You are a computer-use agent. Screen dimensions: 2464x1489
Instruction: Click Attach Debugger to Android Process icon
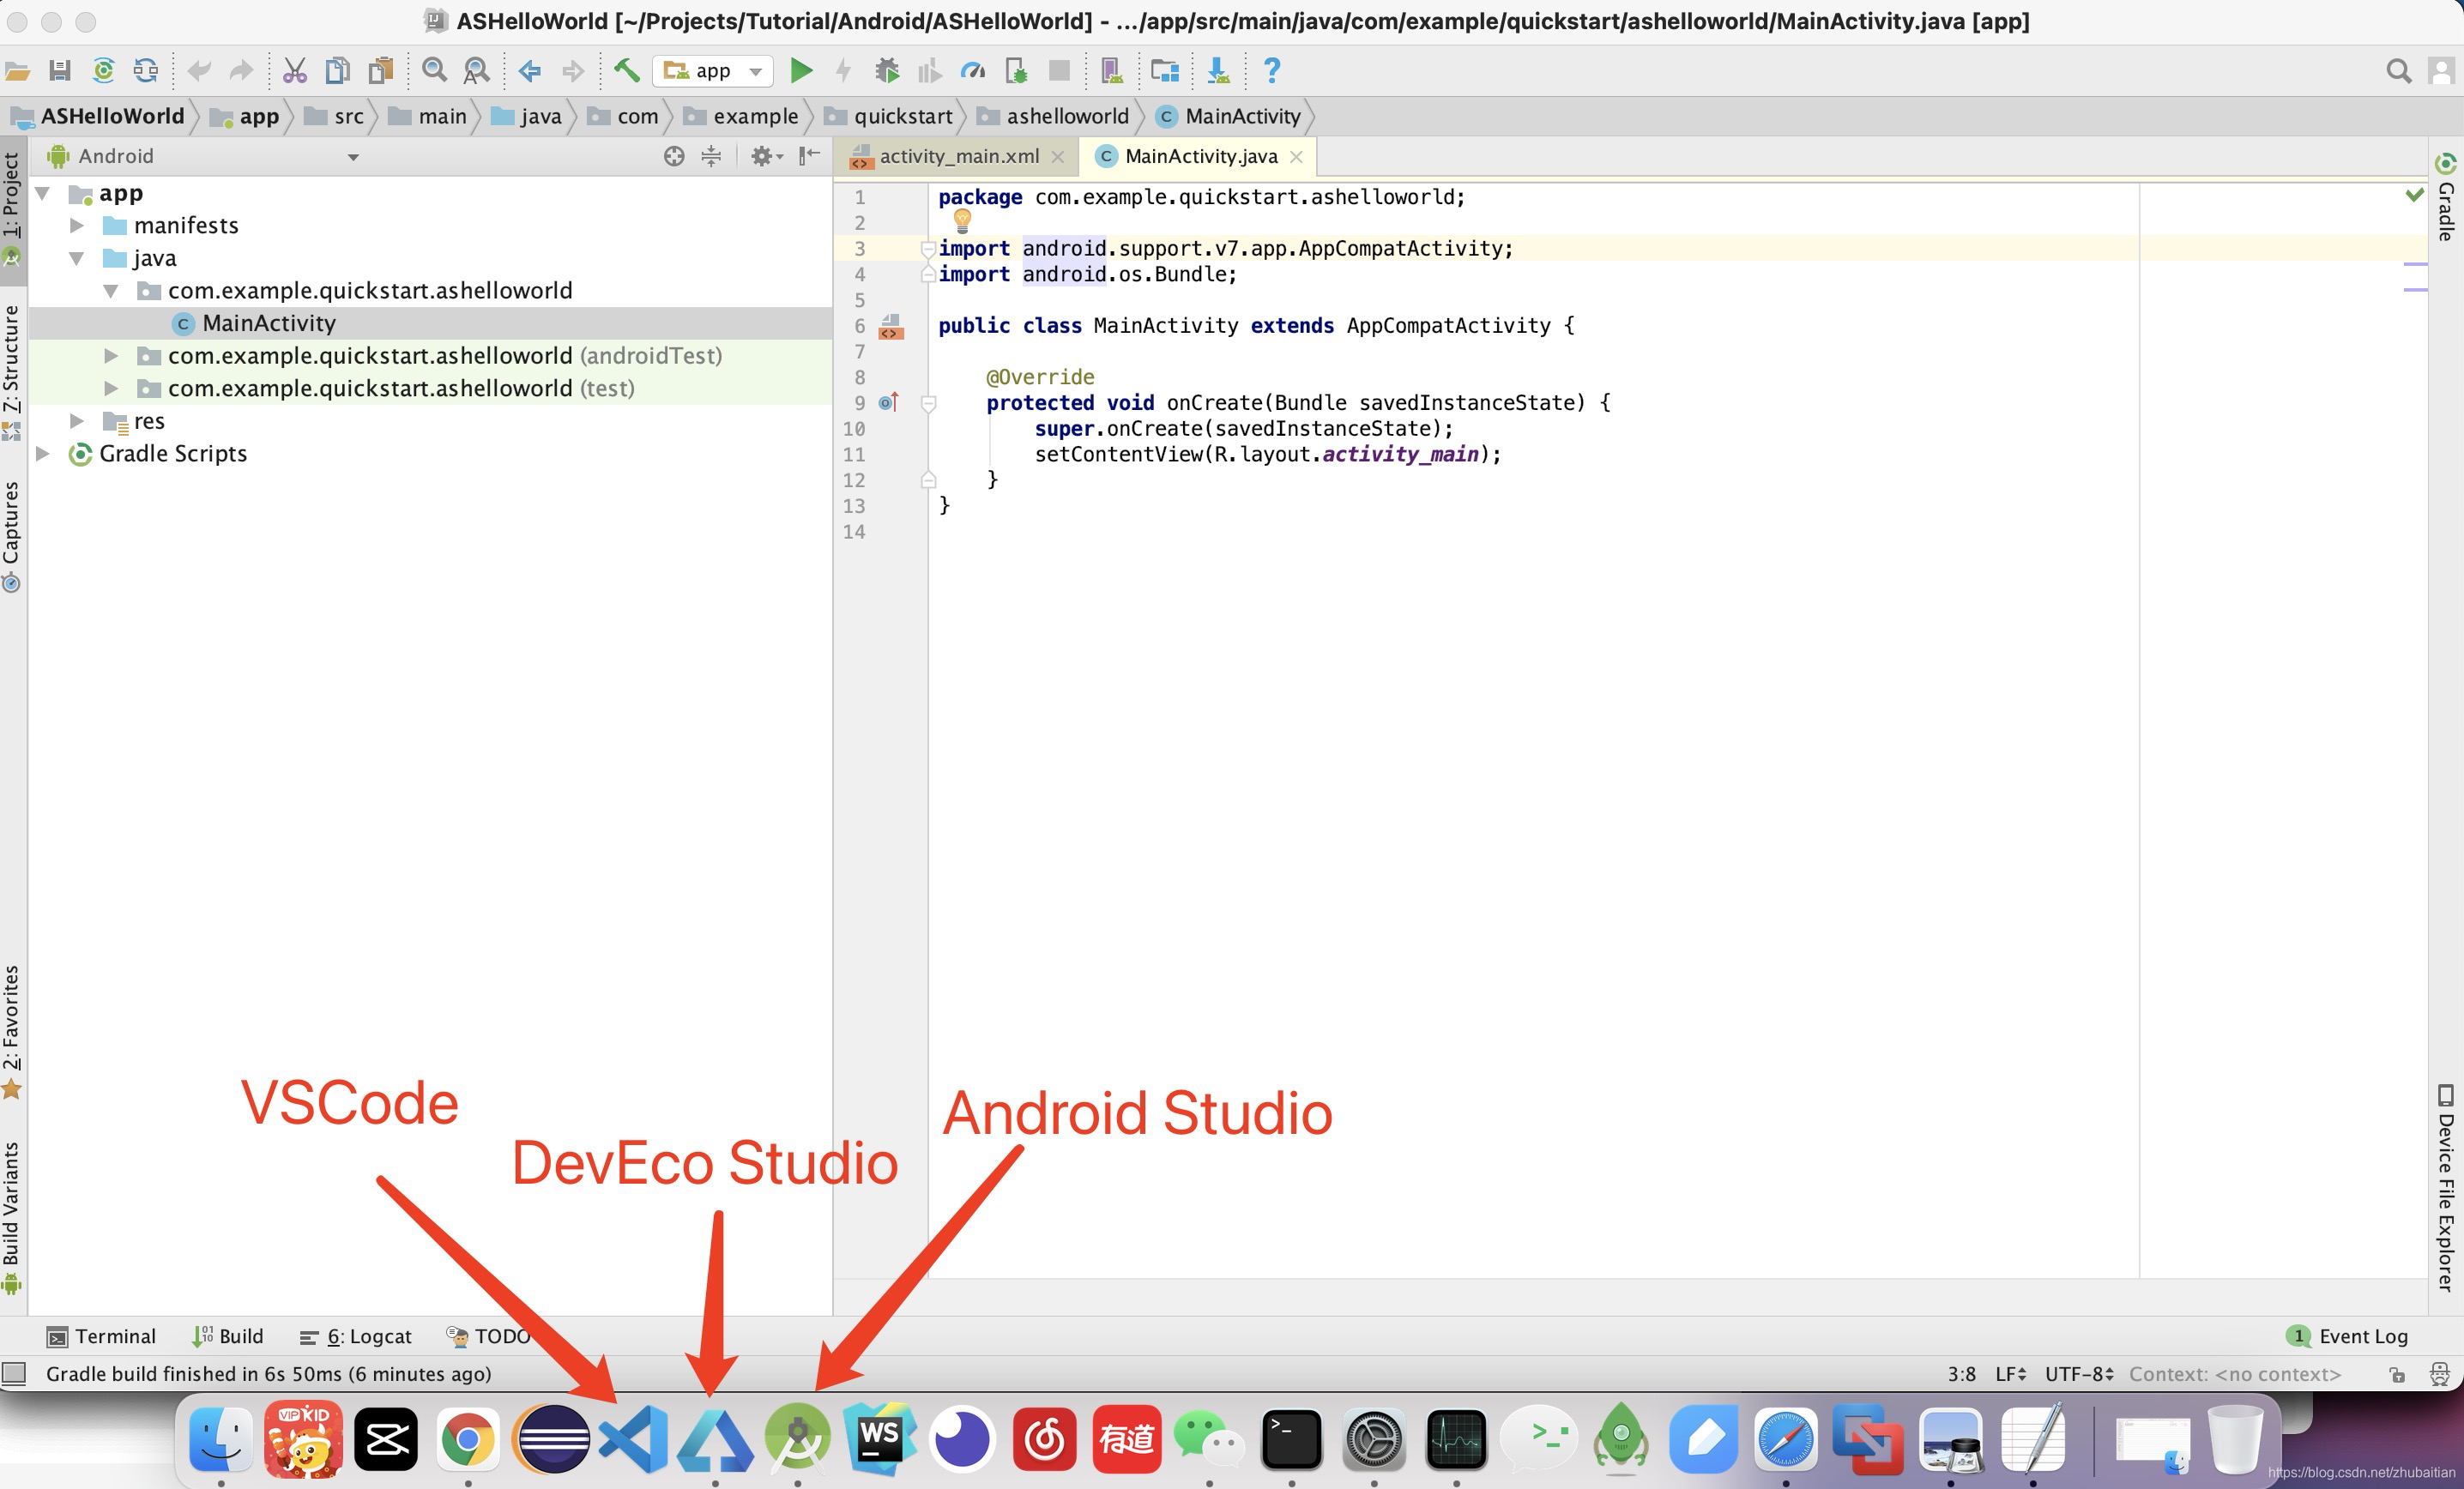[1016, 71]
